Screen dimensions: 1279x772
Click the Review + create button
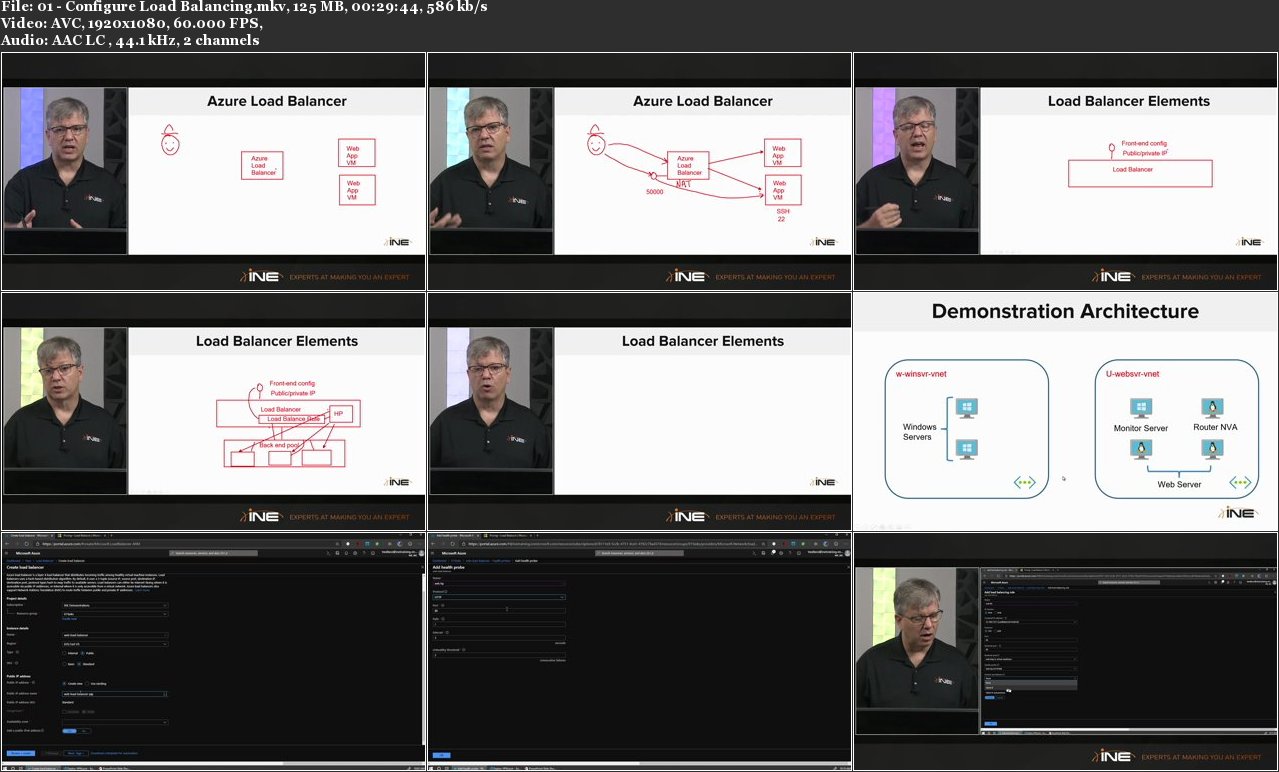click(21, 753)
